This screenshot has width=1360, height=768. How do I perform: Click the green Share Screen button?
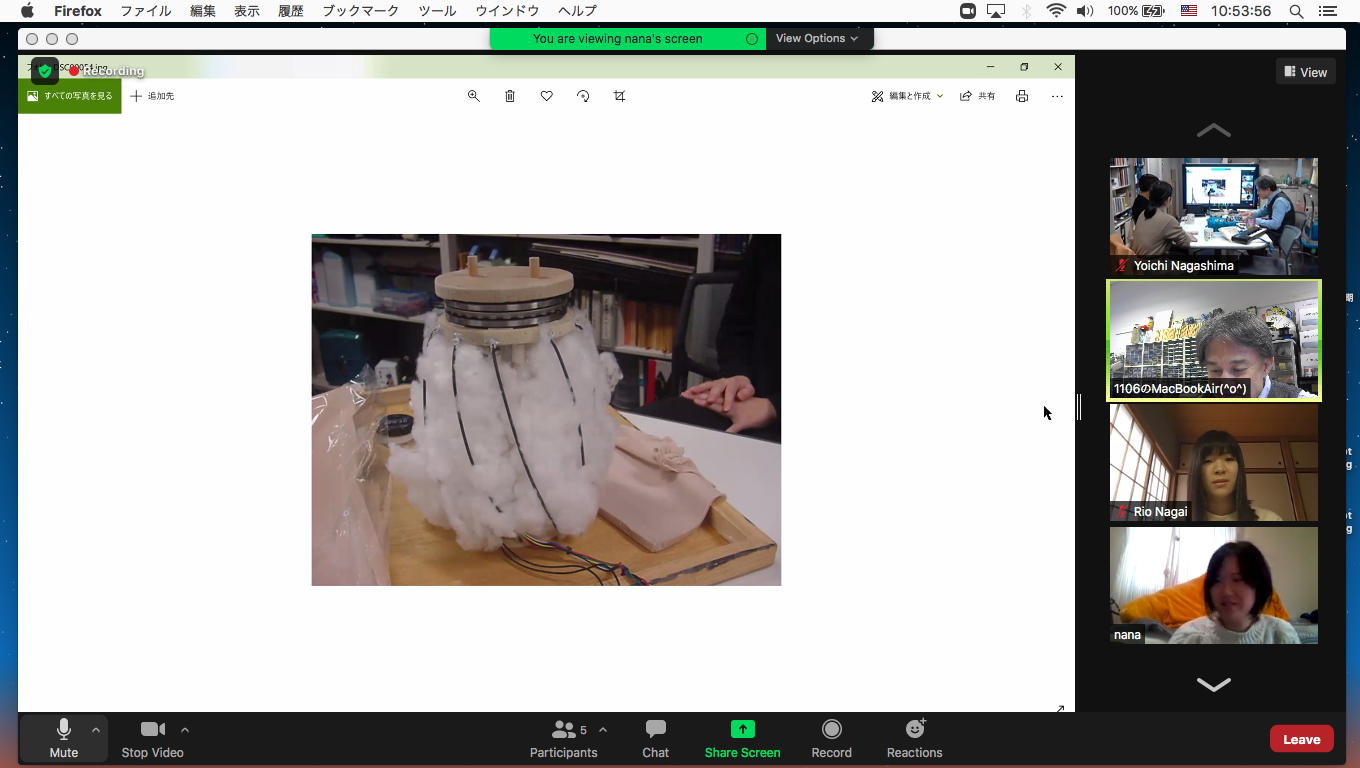coord(742,739)
